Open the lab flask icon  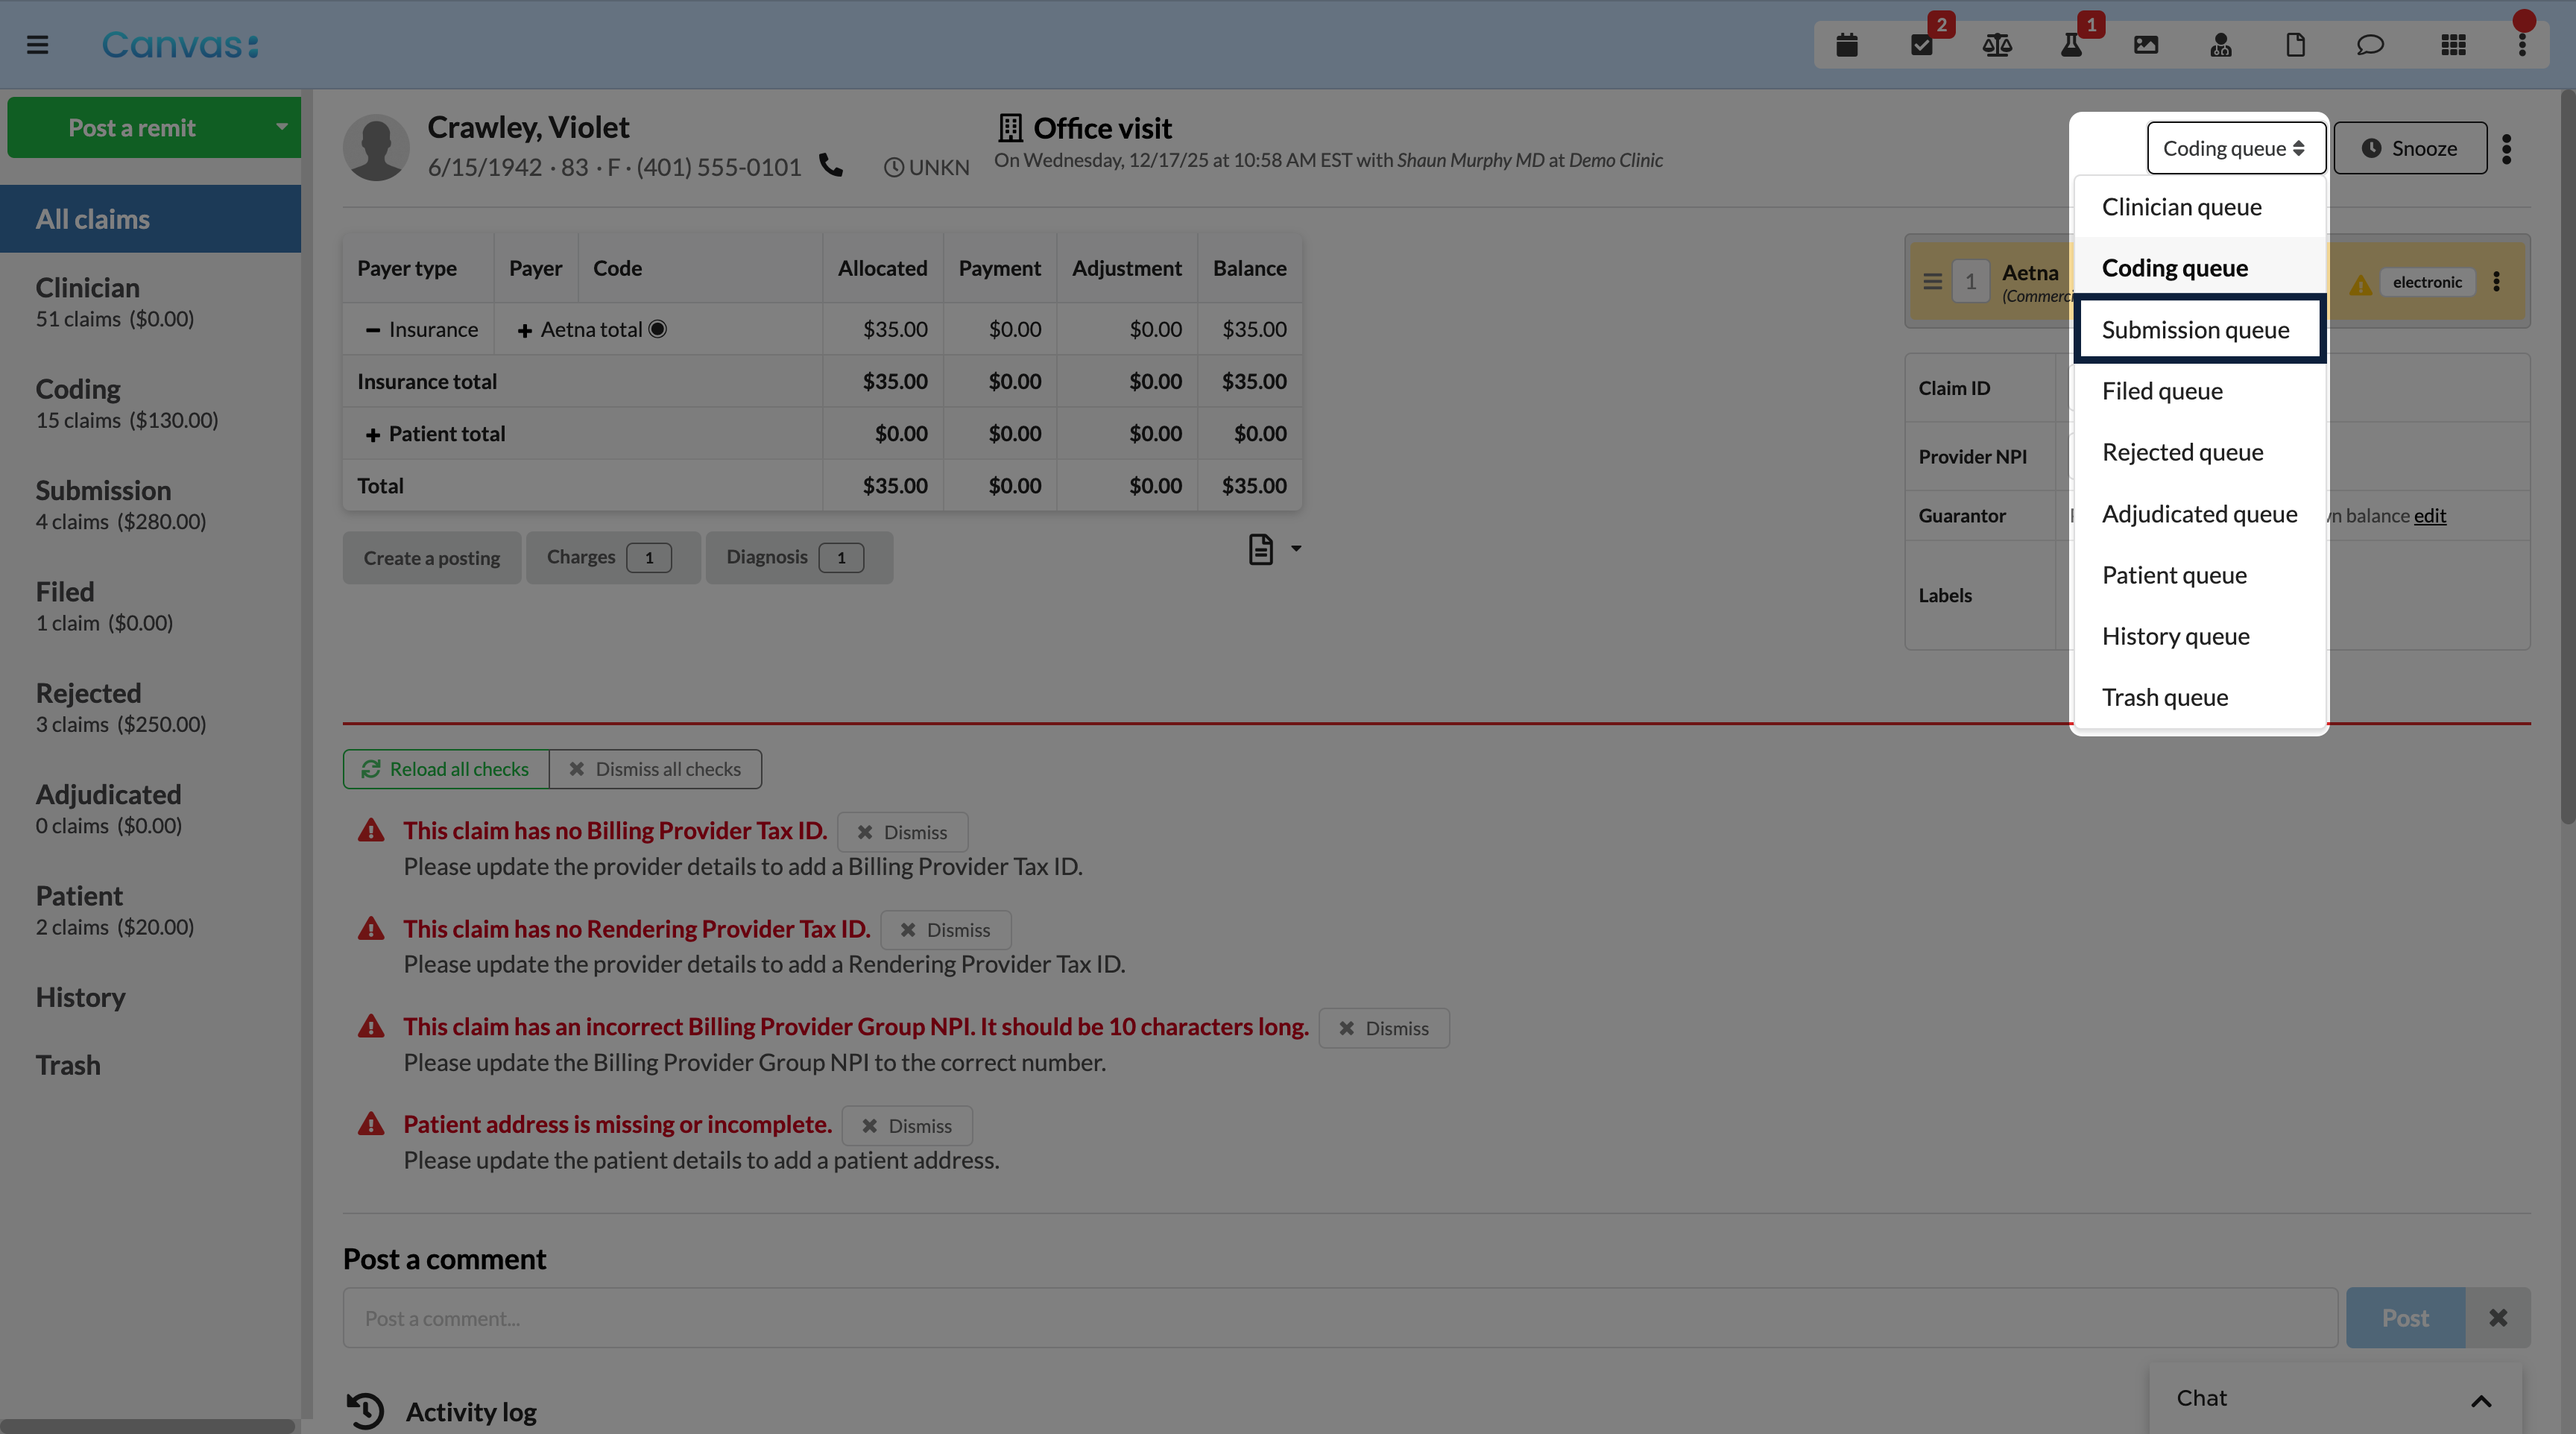click(x=2071, y=45)
